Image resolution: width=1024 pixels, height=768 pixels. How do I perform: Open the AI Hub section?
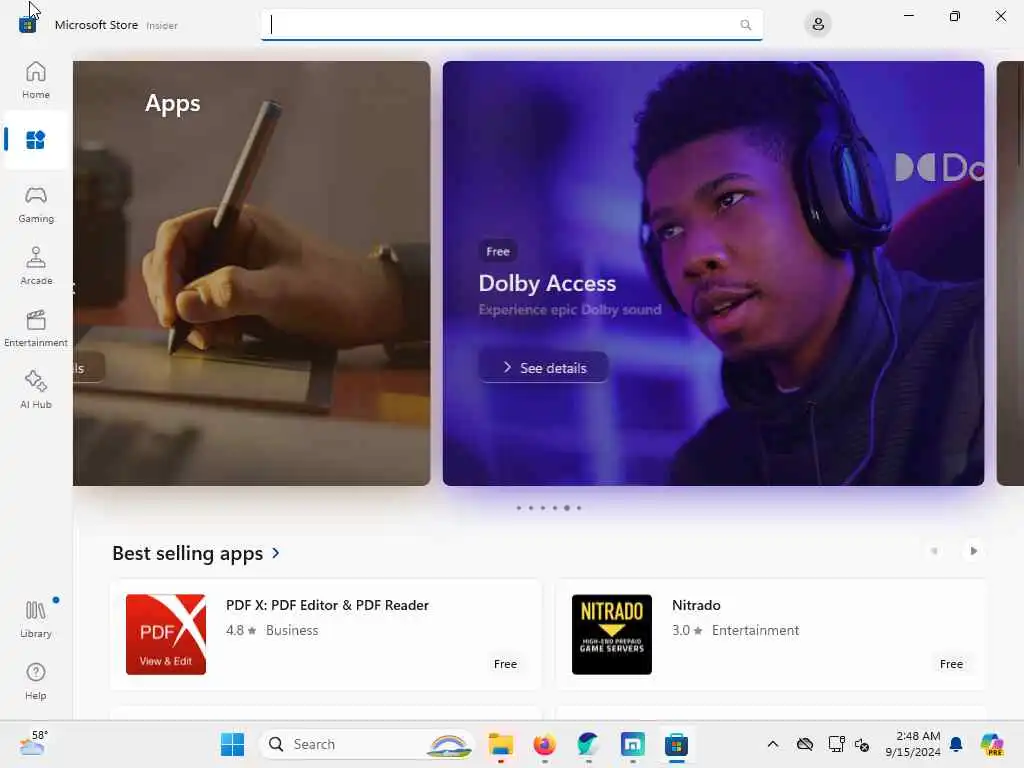click(x=36, y=391)
